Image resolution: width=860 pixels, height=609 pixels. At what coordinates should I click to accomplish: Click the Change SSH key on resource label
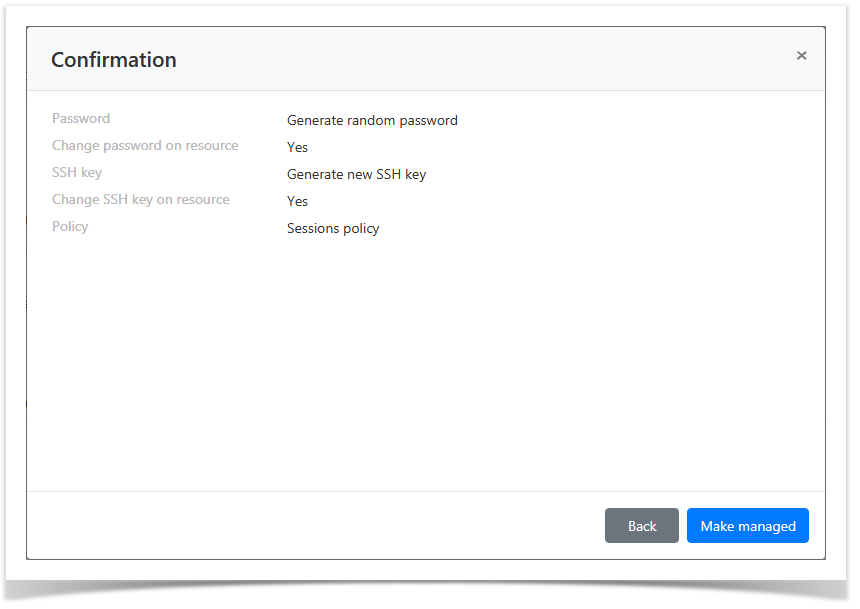click(140, 199)
